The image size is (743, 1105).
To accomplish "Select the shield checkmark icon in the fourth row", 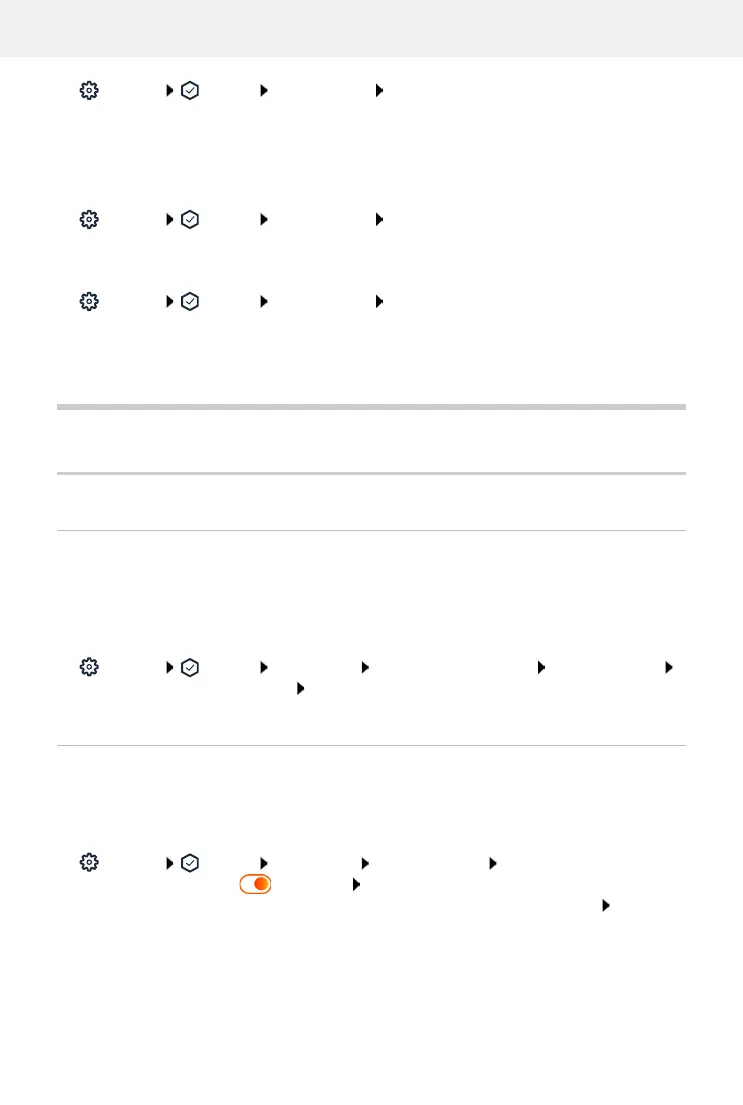I will (190, 666).
